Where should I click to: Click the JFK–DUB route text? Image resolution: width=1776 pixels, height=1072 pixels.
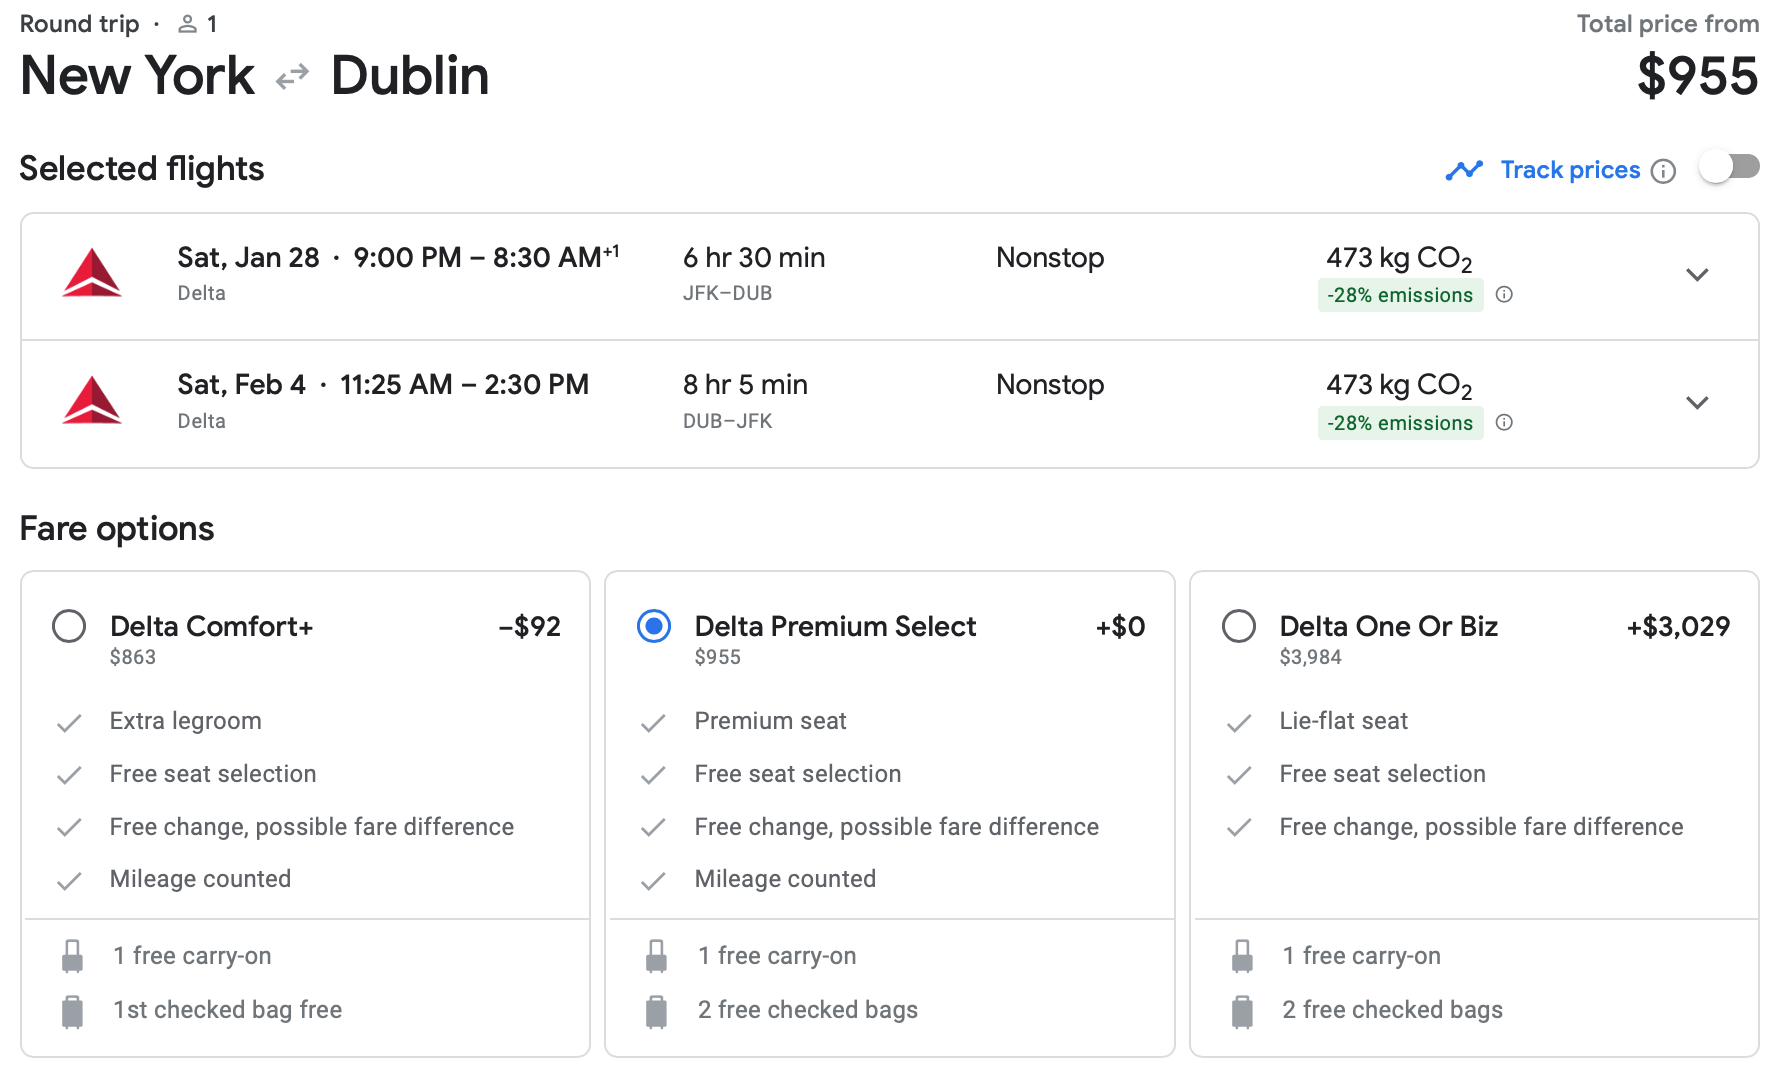pos(727,294)
